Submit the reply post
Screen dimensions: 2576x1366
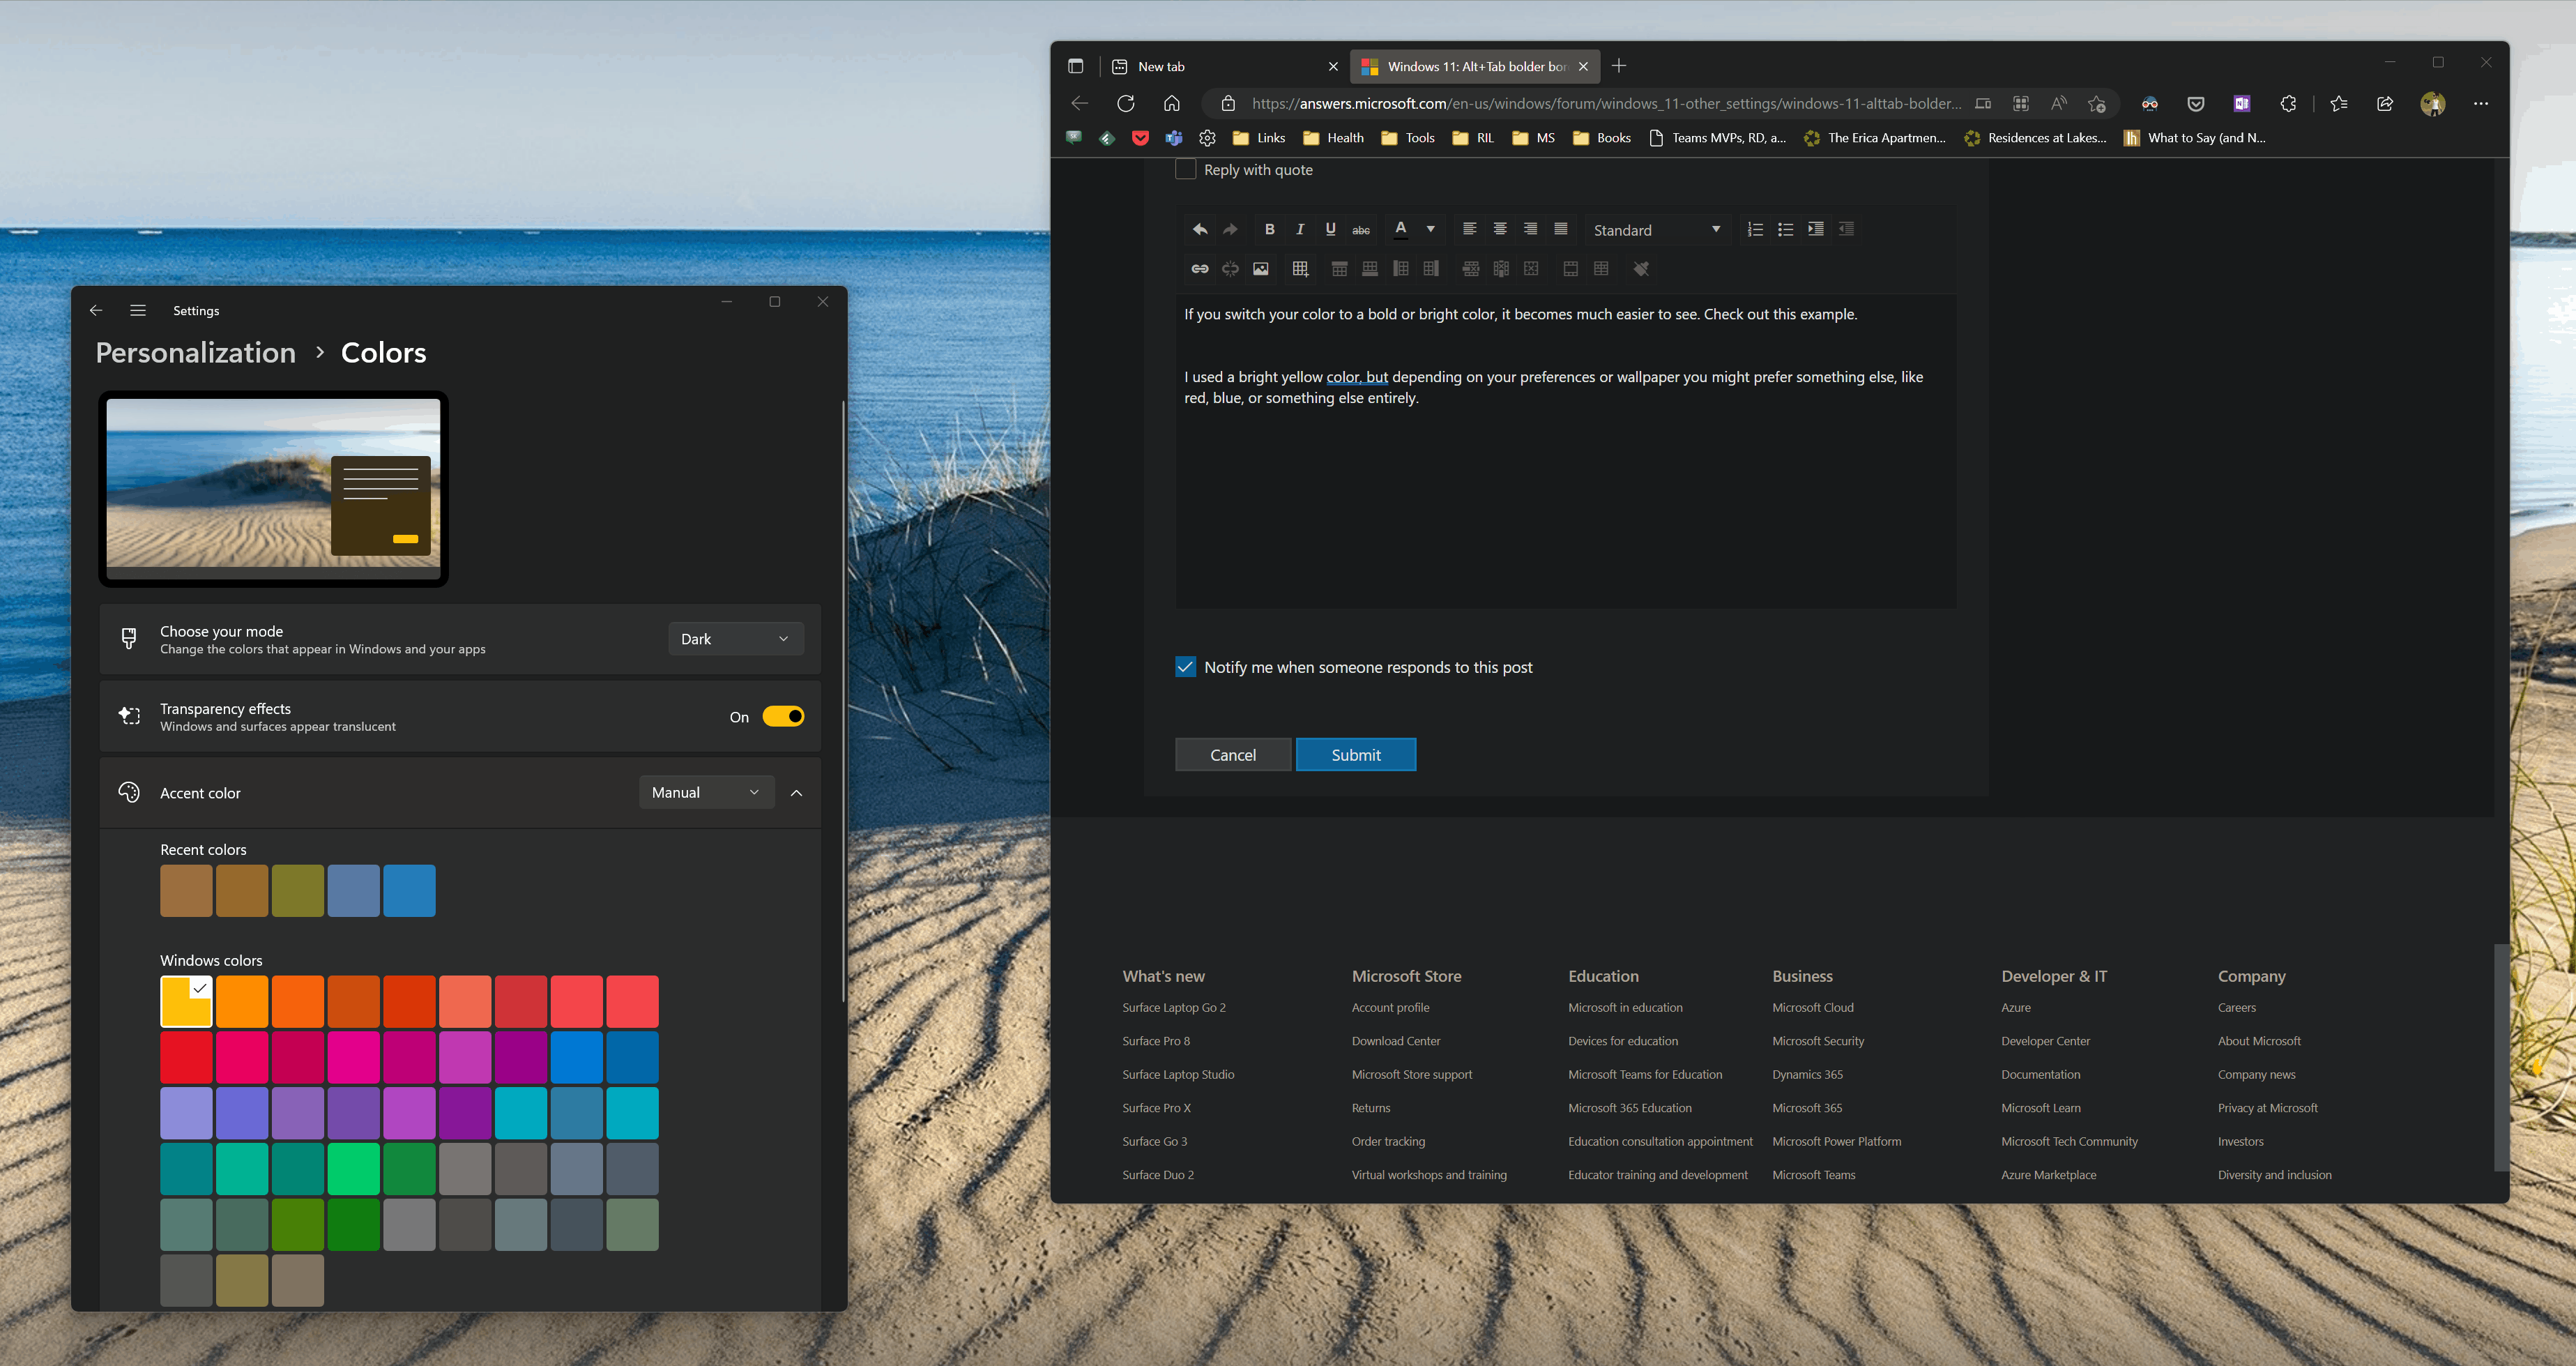[x=1356, y=755]
